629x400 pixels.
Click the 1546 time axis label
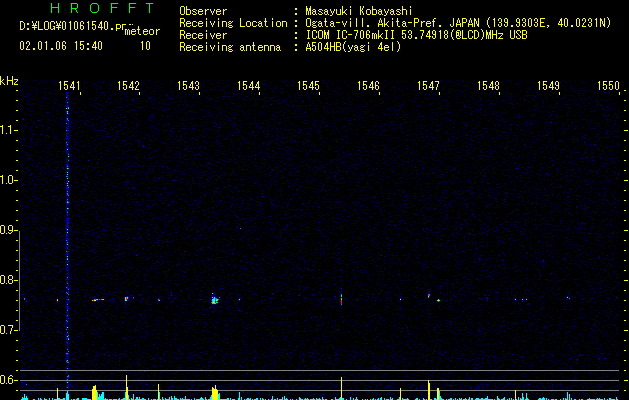coord(368,86)
